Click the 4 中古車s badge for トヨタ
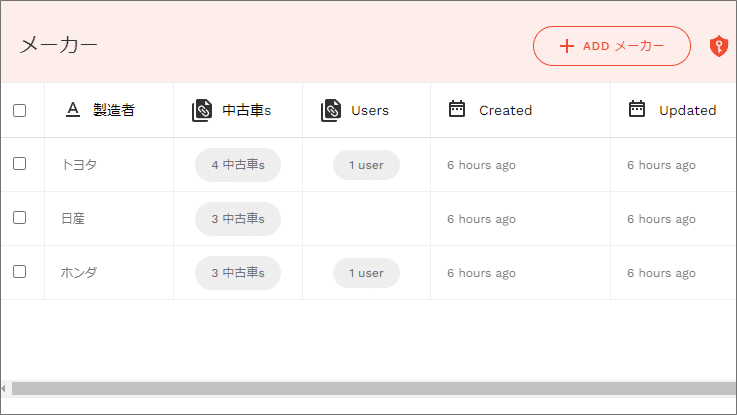Viewport: 737px width, 415px height. [238, 165]
